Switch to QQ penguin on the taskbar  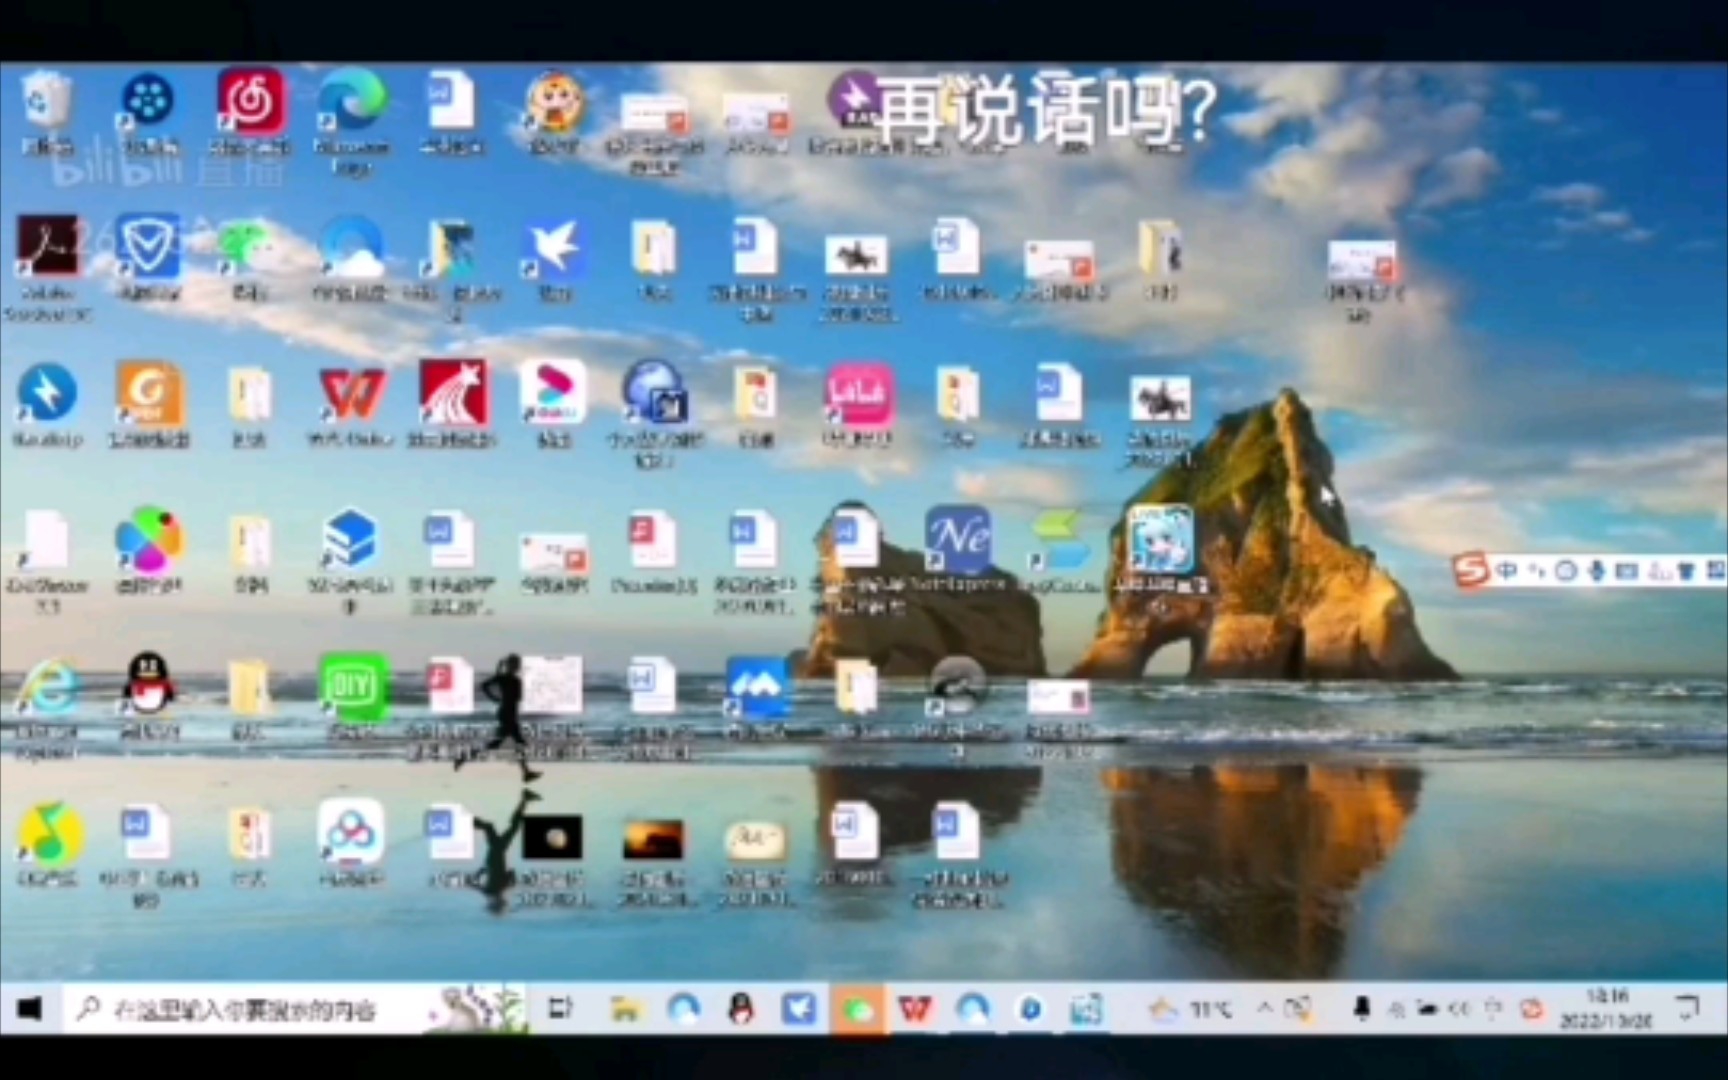[x=741, y=1009]
